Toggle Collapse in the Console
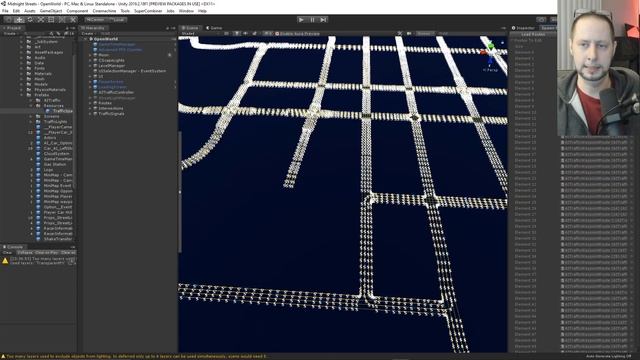The width and height of the screenshot is (640, 360). coord(24,253)
